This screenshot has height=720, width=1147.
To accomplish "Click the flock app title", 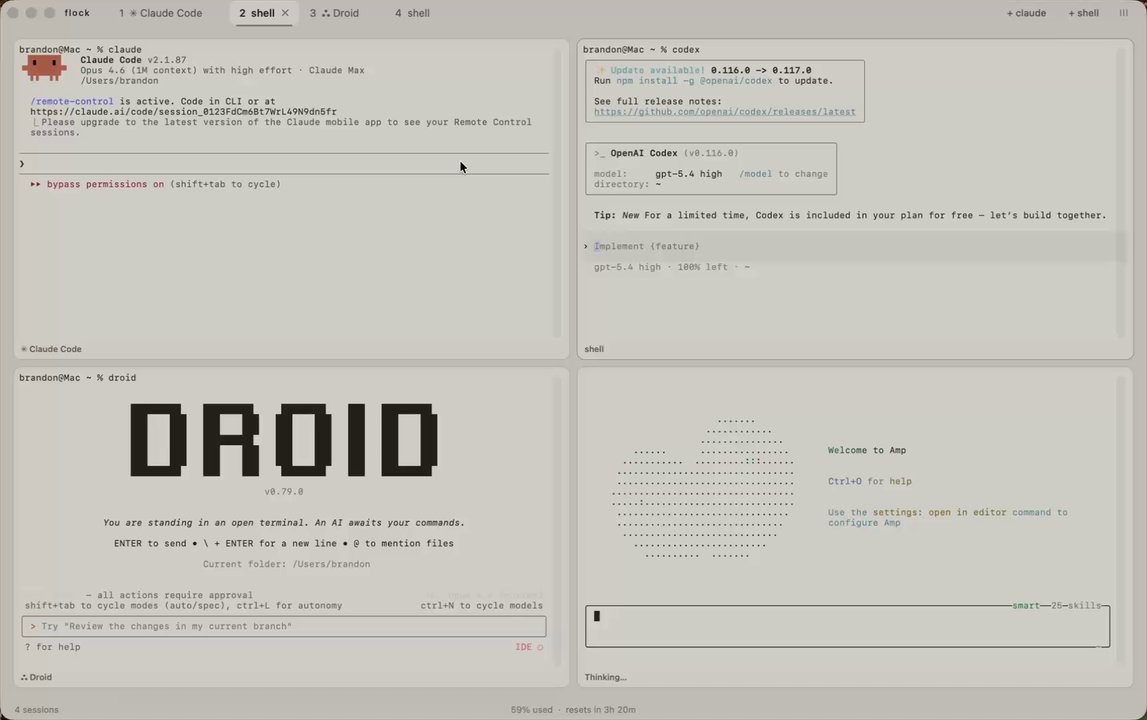I will [77, 13].
